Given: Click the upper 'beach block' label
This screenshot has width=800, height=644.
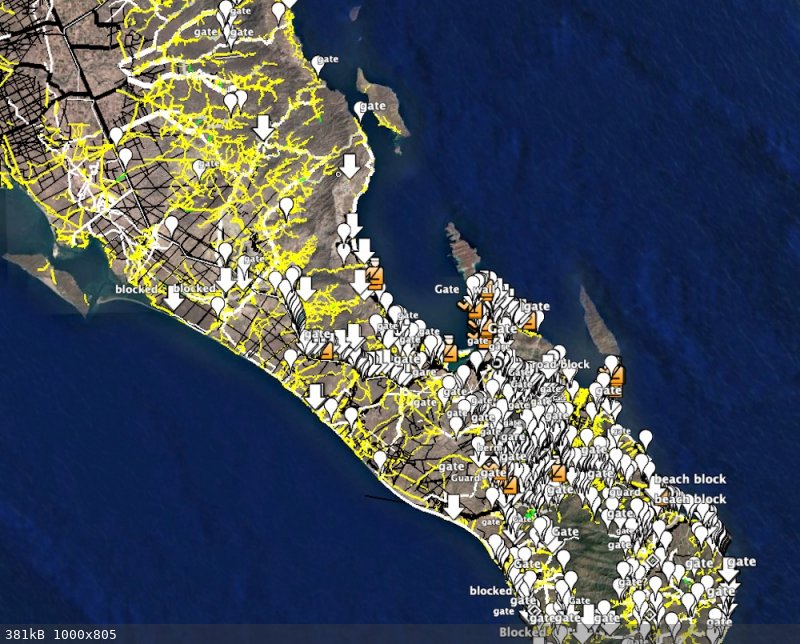Looking at the screenshot, I should pyautogui.click(x=690, y=479).
